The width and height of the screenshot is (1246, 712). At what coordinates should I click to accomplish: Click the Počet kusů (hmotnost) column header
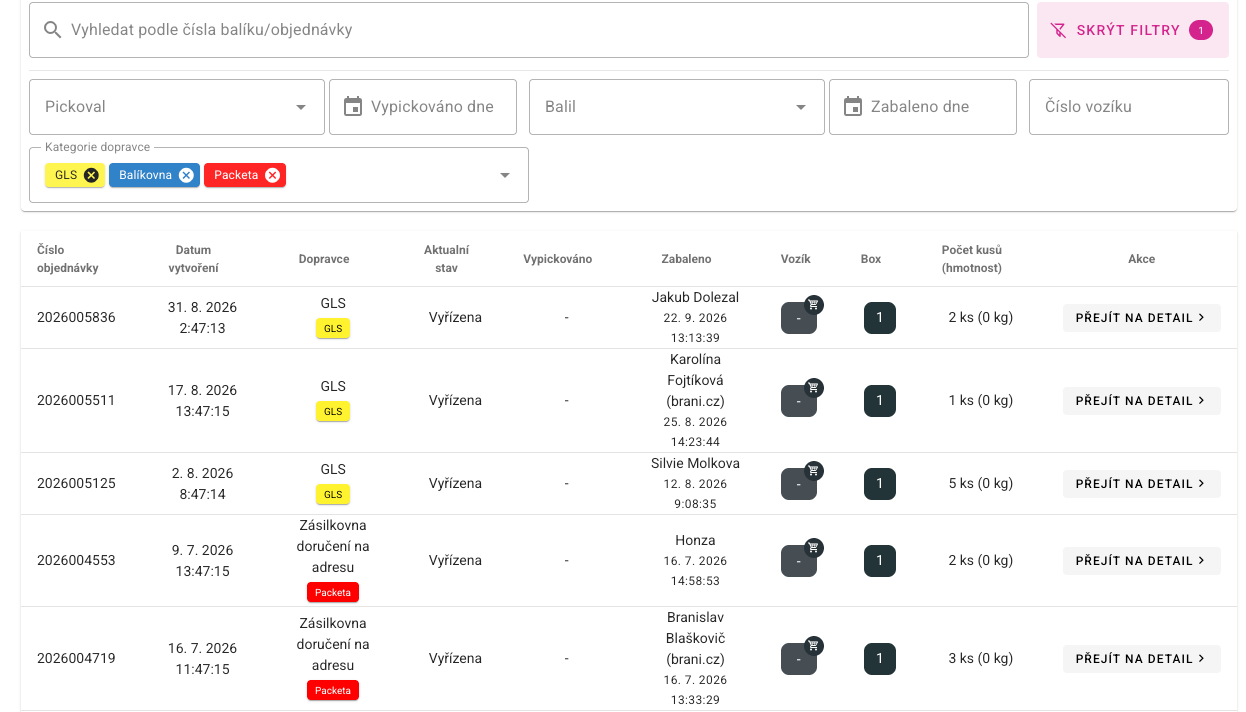[x=972, y=259]
